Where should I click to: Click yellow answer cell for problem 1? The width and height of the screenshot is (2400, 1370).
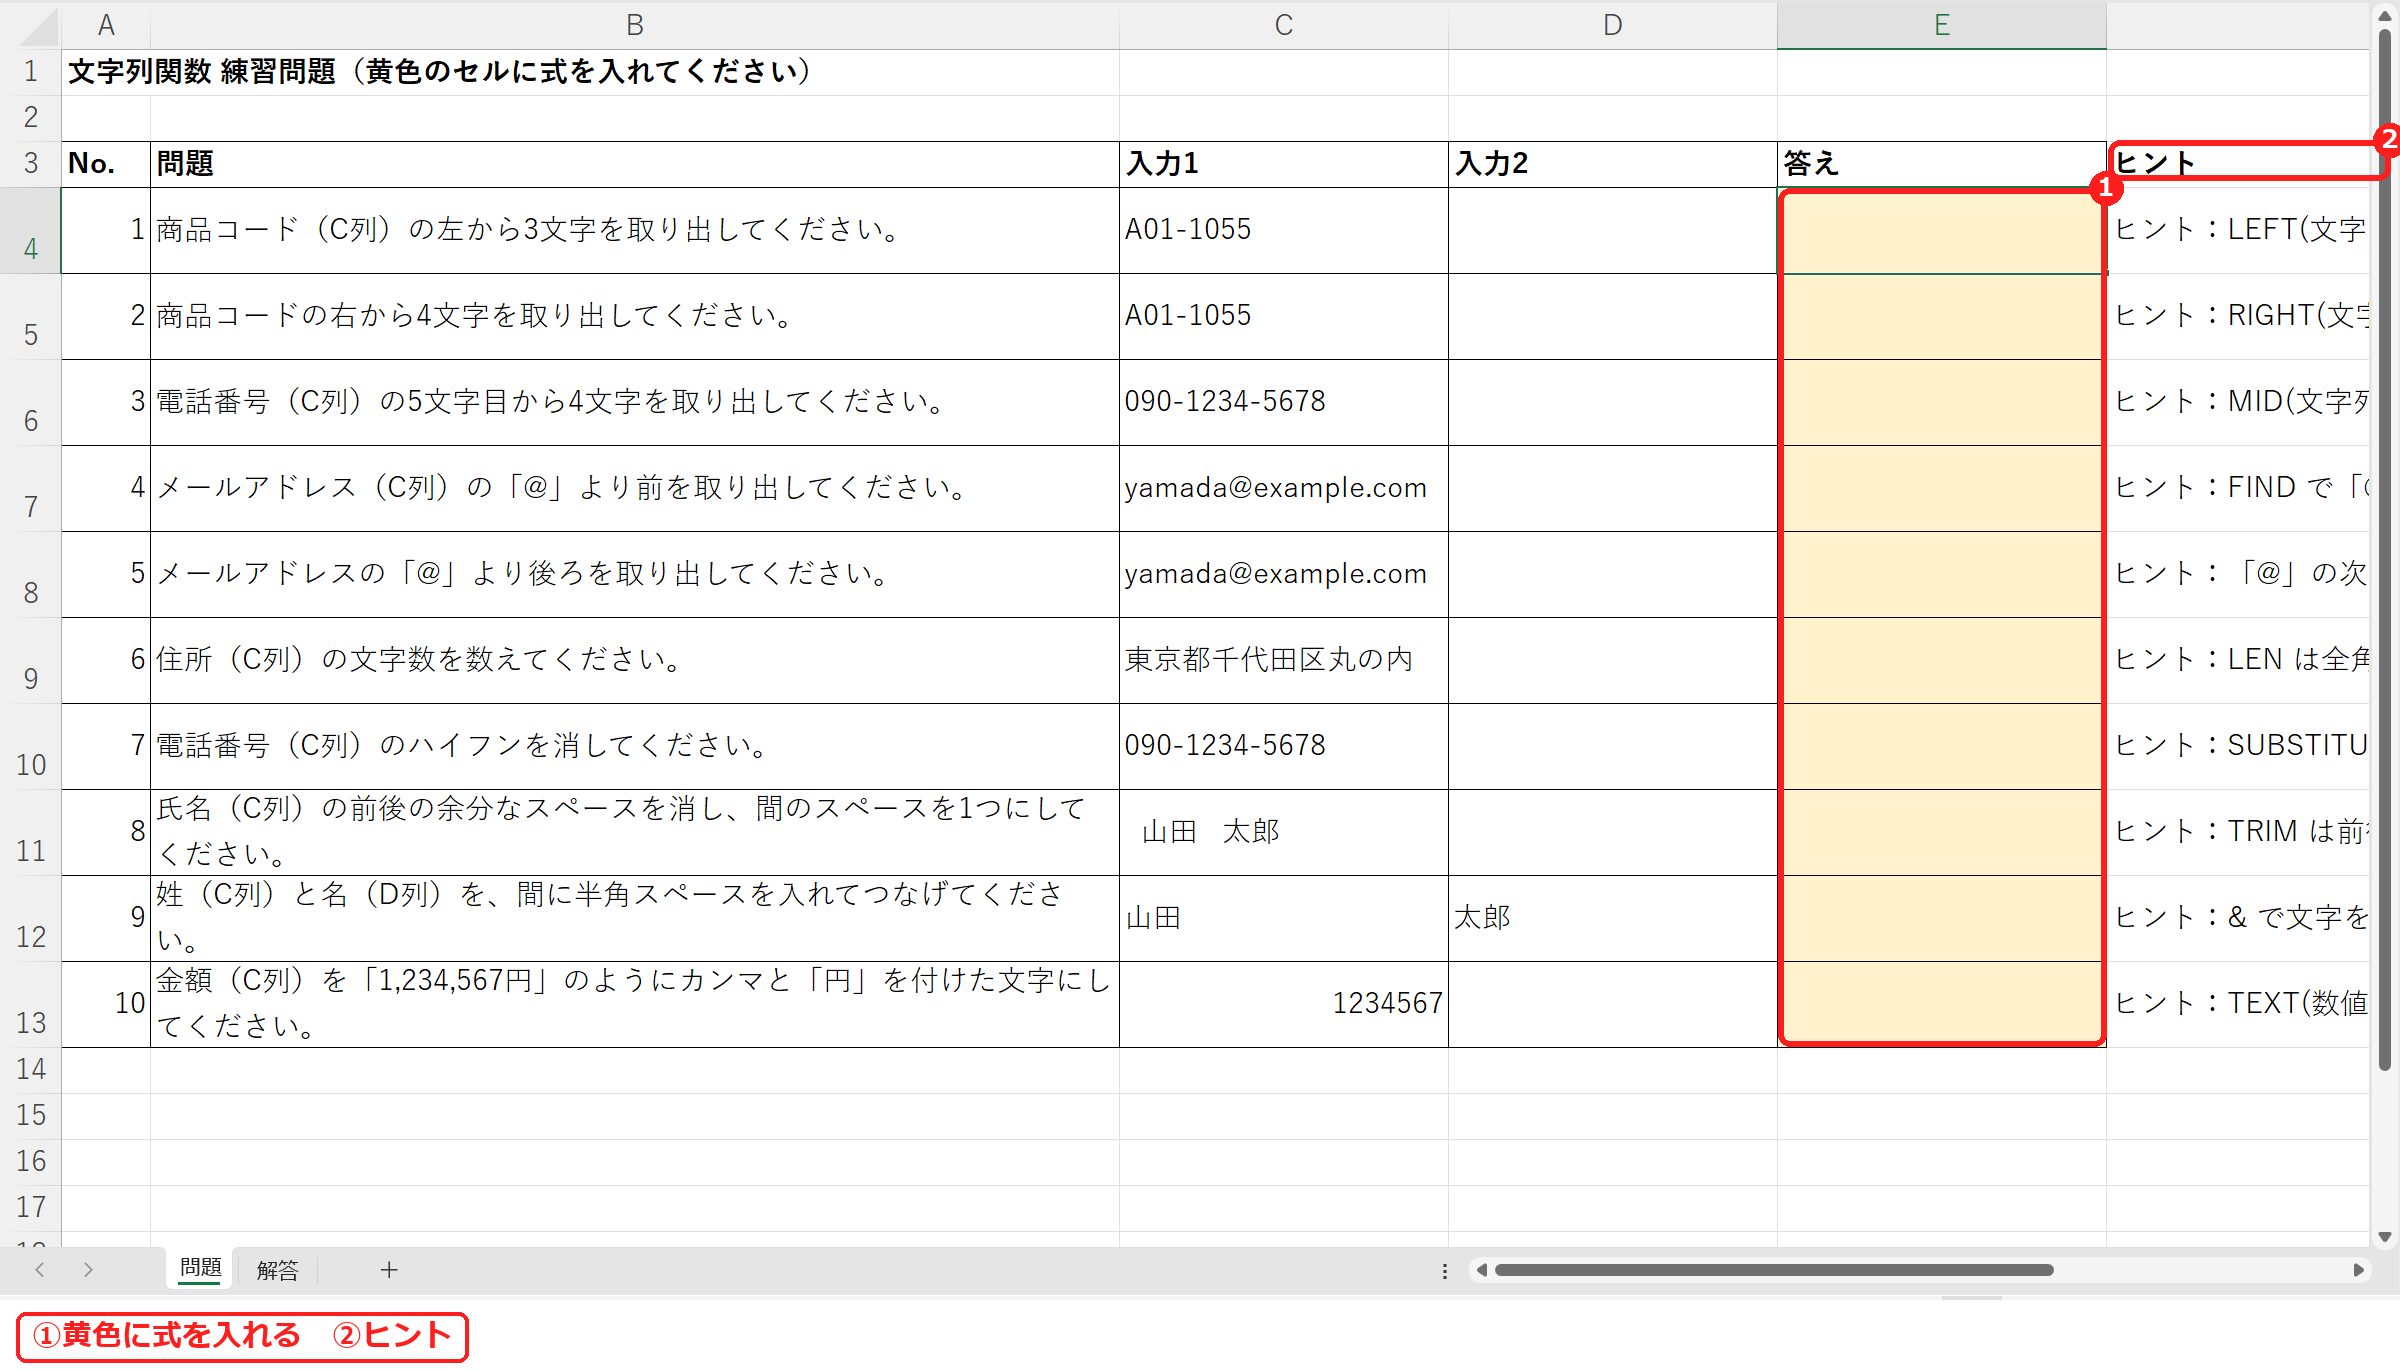tap(1942, 231)
